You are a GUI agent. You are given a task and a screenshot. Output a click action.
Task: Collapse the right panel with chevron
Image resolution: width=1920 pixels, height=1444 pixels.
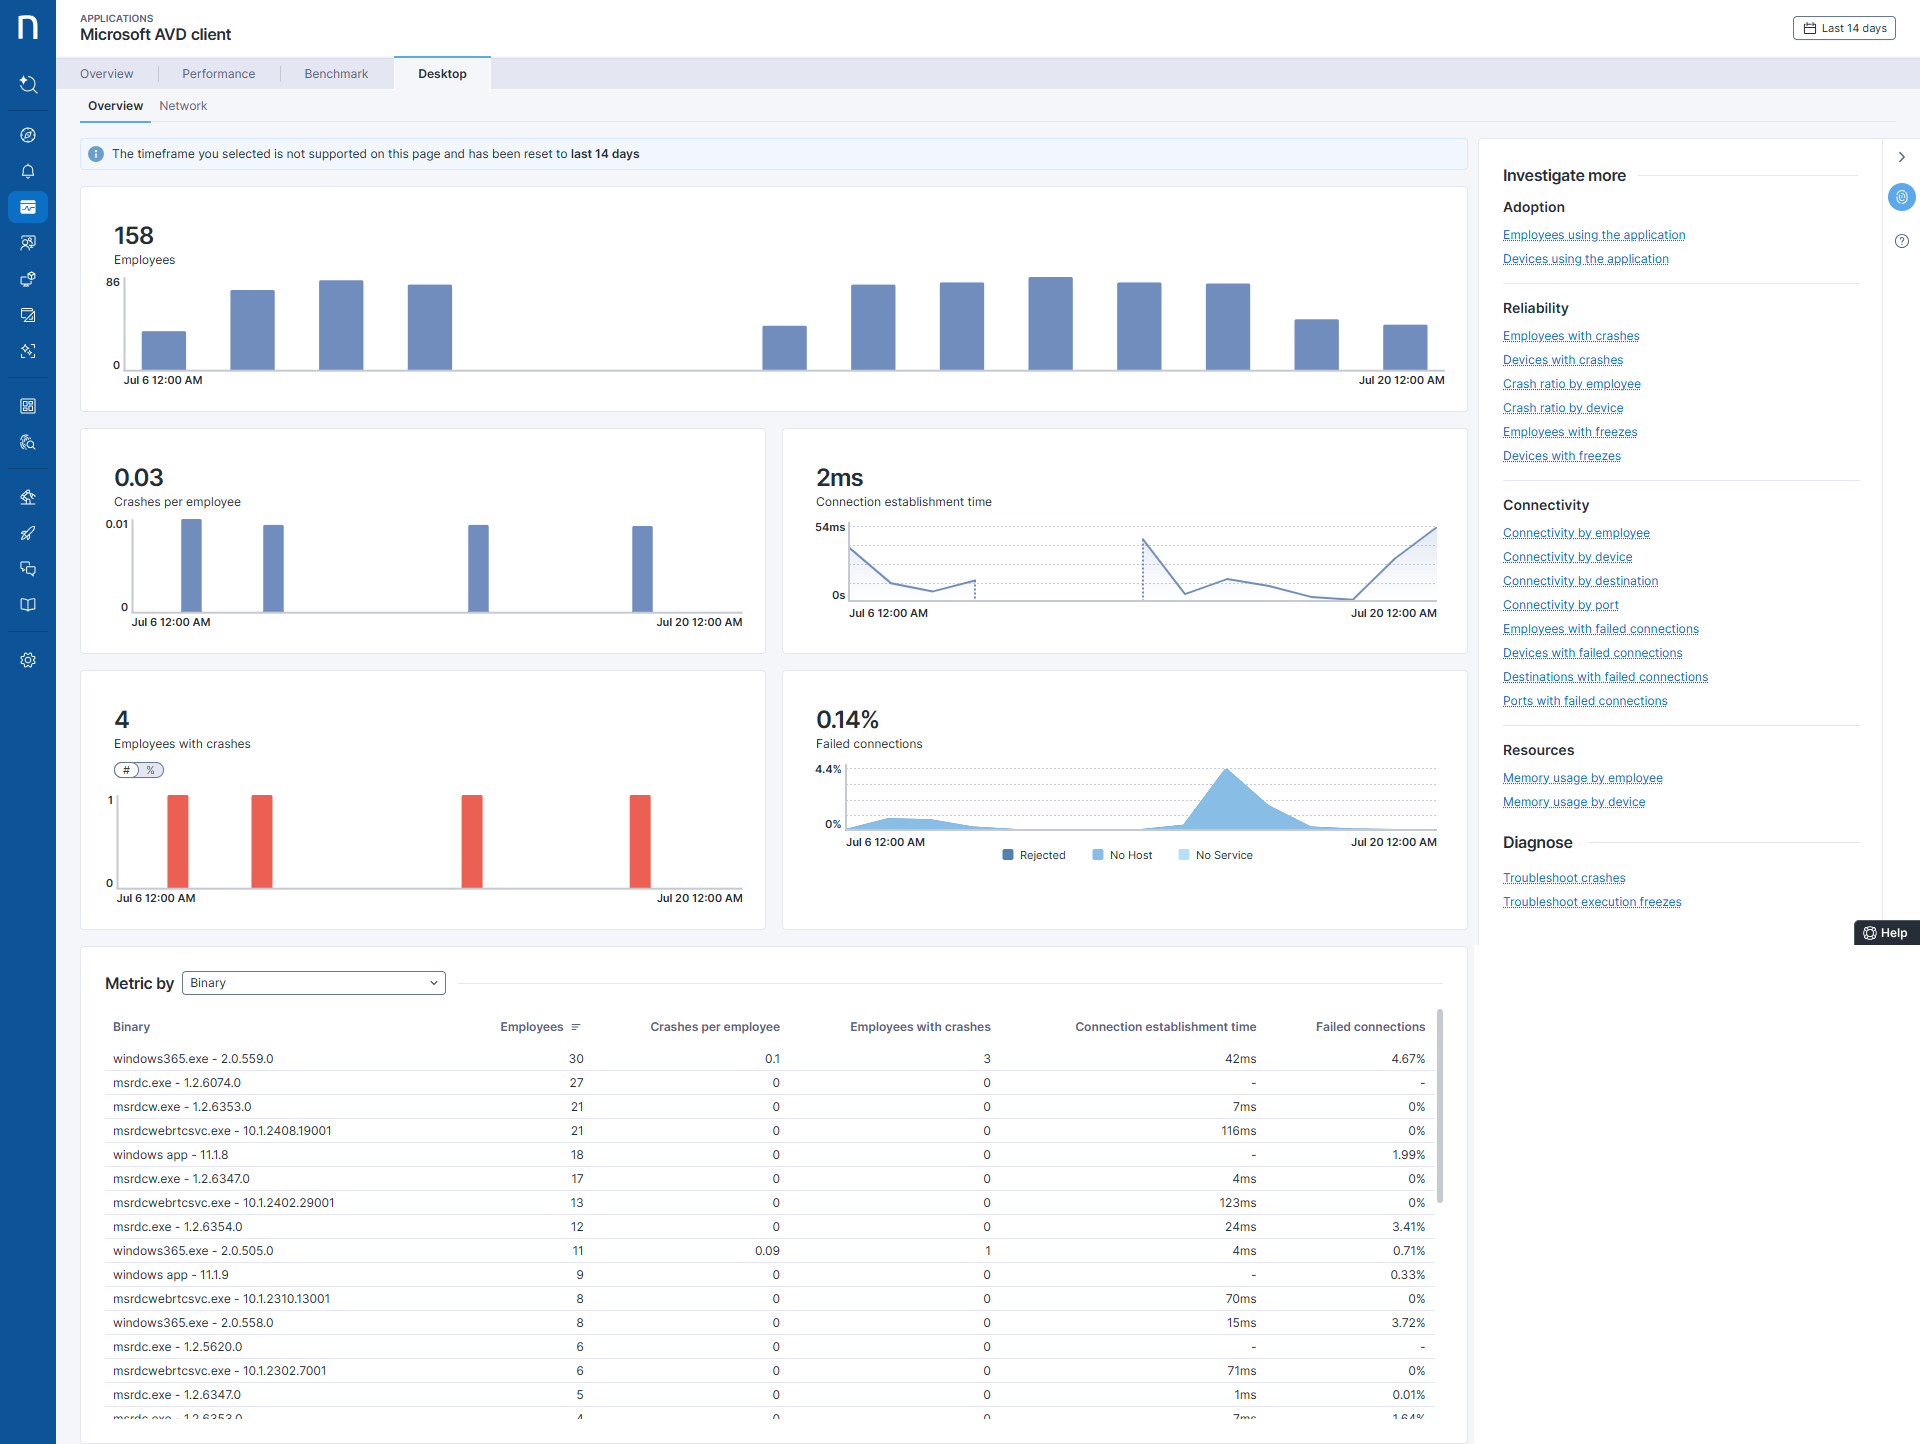(x=1901, y=157)
